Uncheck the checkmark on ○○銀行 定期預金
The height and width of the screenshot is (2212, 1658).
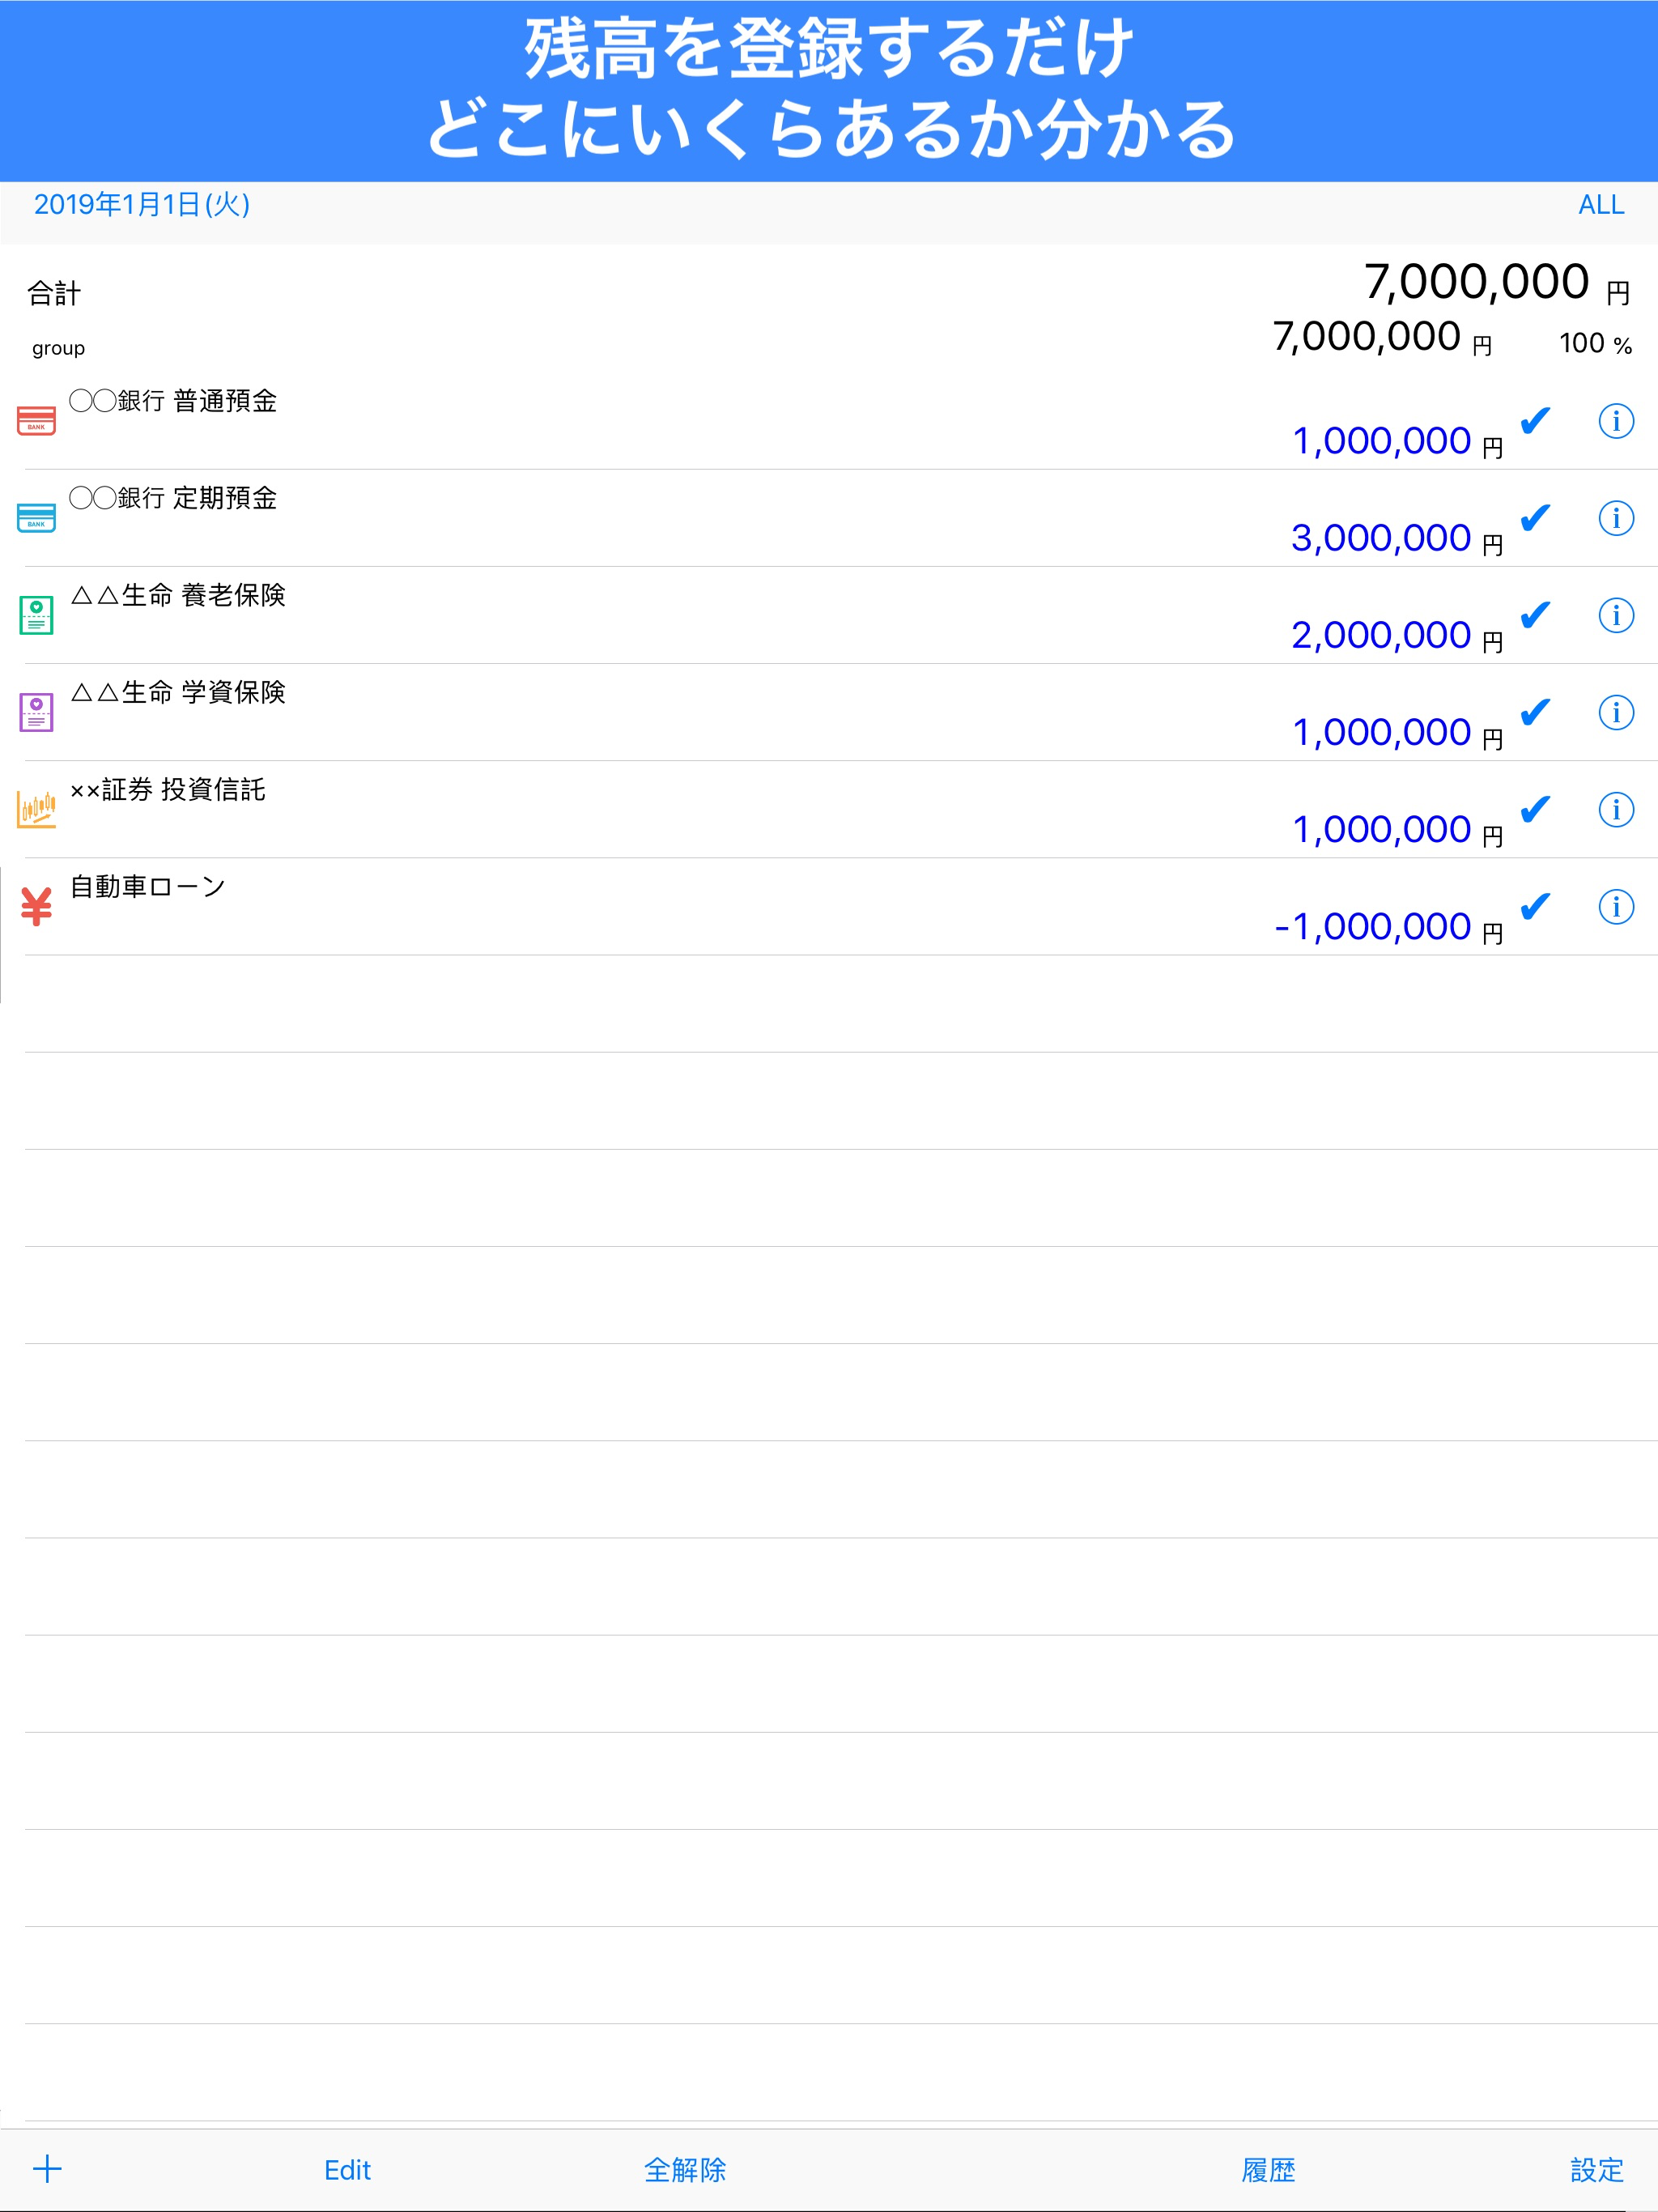click(1534, 520)
